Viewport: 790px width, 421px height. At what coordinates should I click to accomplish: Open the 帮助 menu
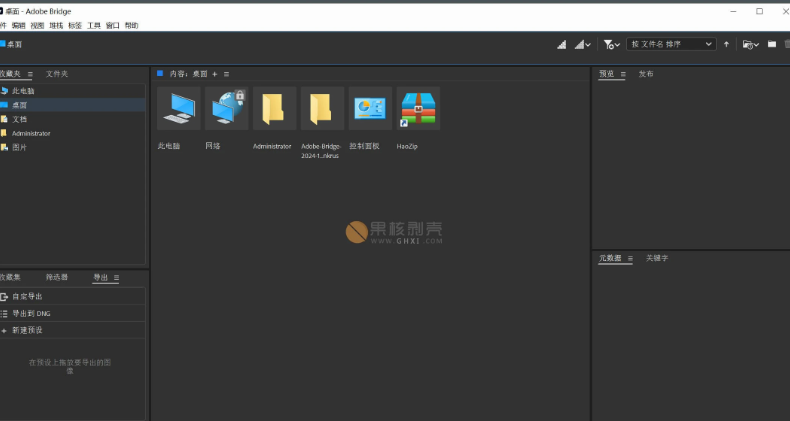(x=131, y=25)
